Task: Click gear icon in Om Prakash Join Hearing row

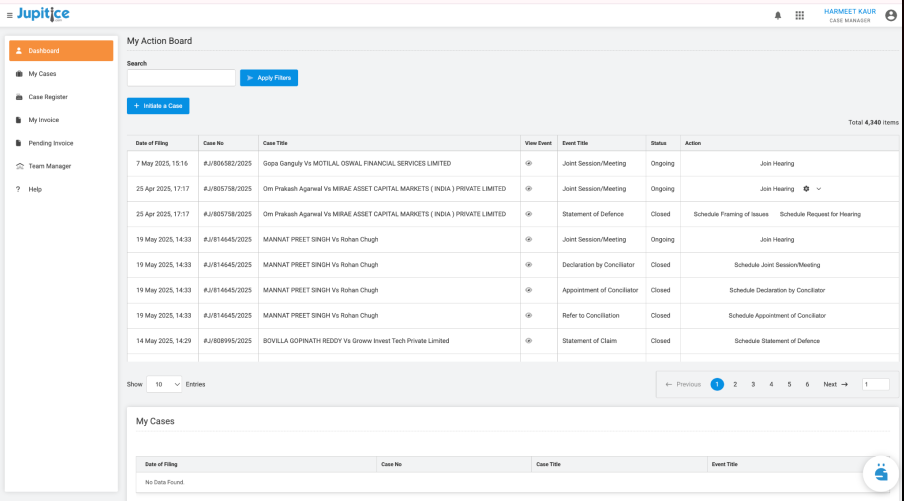Action: click(806, 189)
